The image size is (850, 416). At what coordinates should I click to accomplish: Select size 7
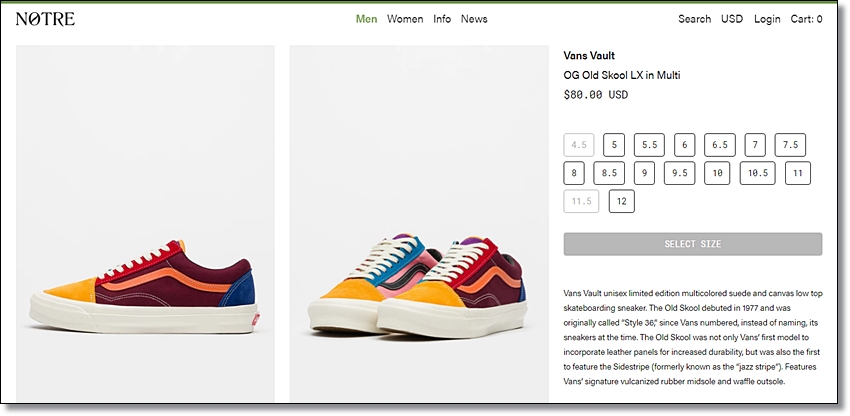point(755,145)
